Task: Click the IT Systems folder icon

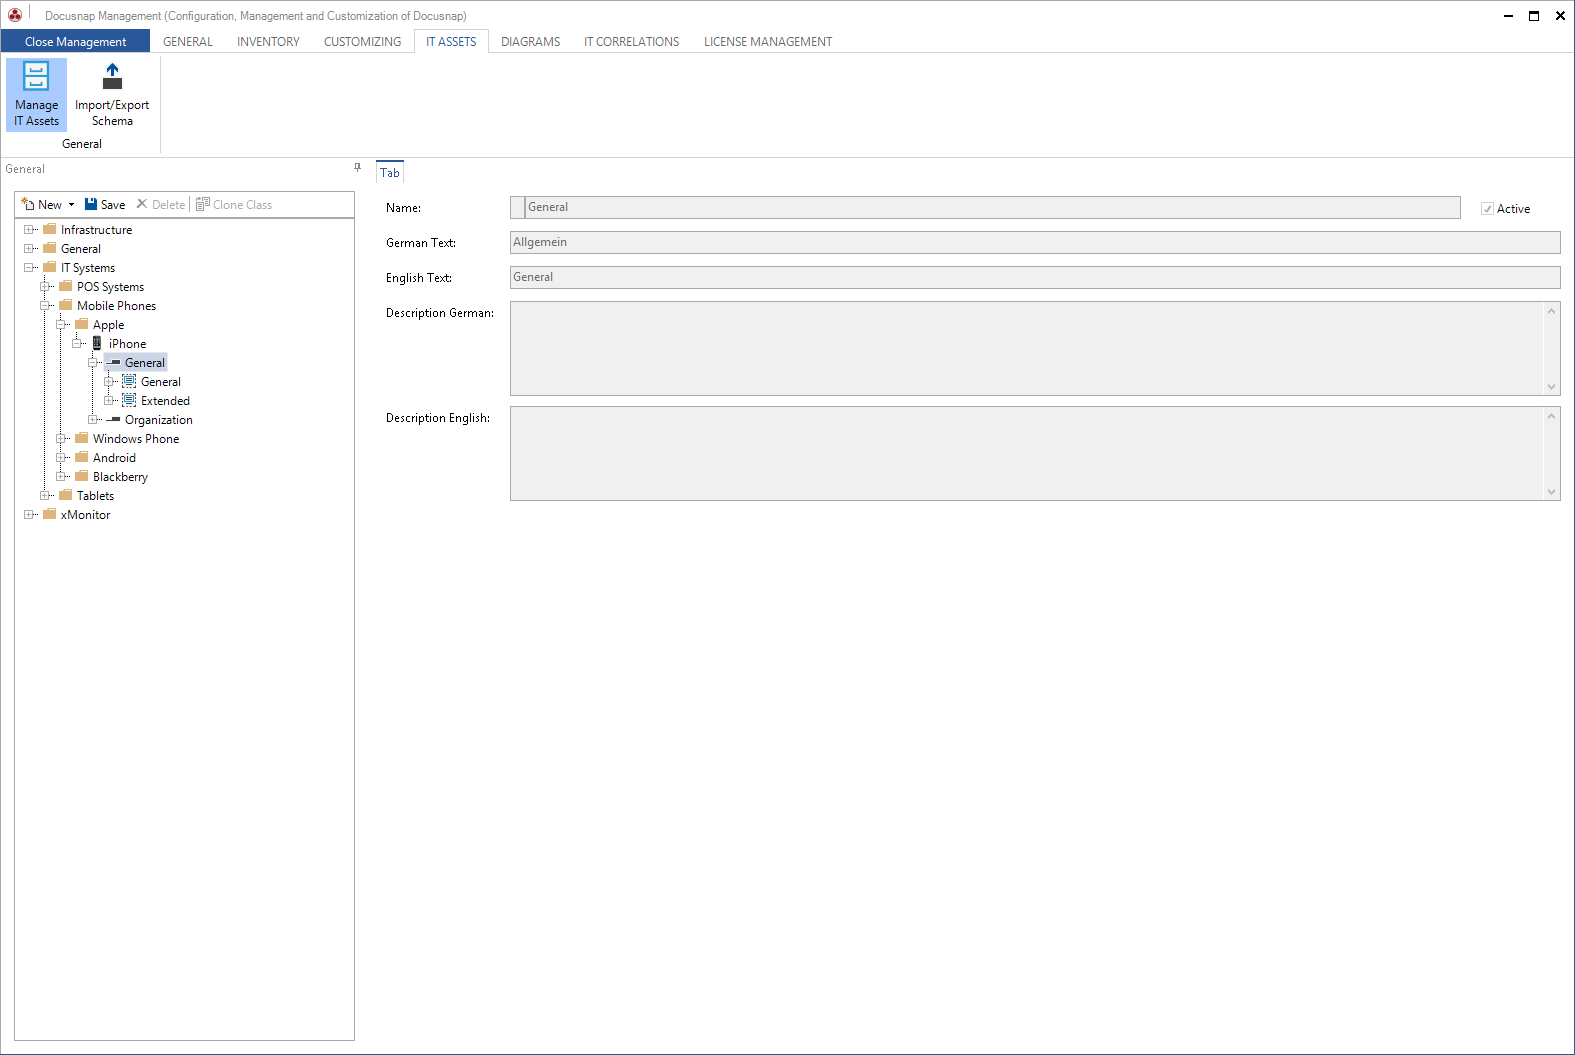Action: point(50,267)
